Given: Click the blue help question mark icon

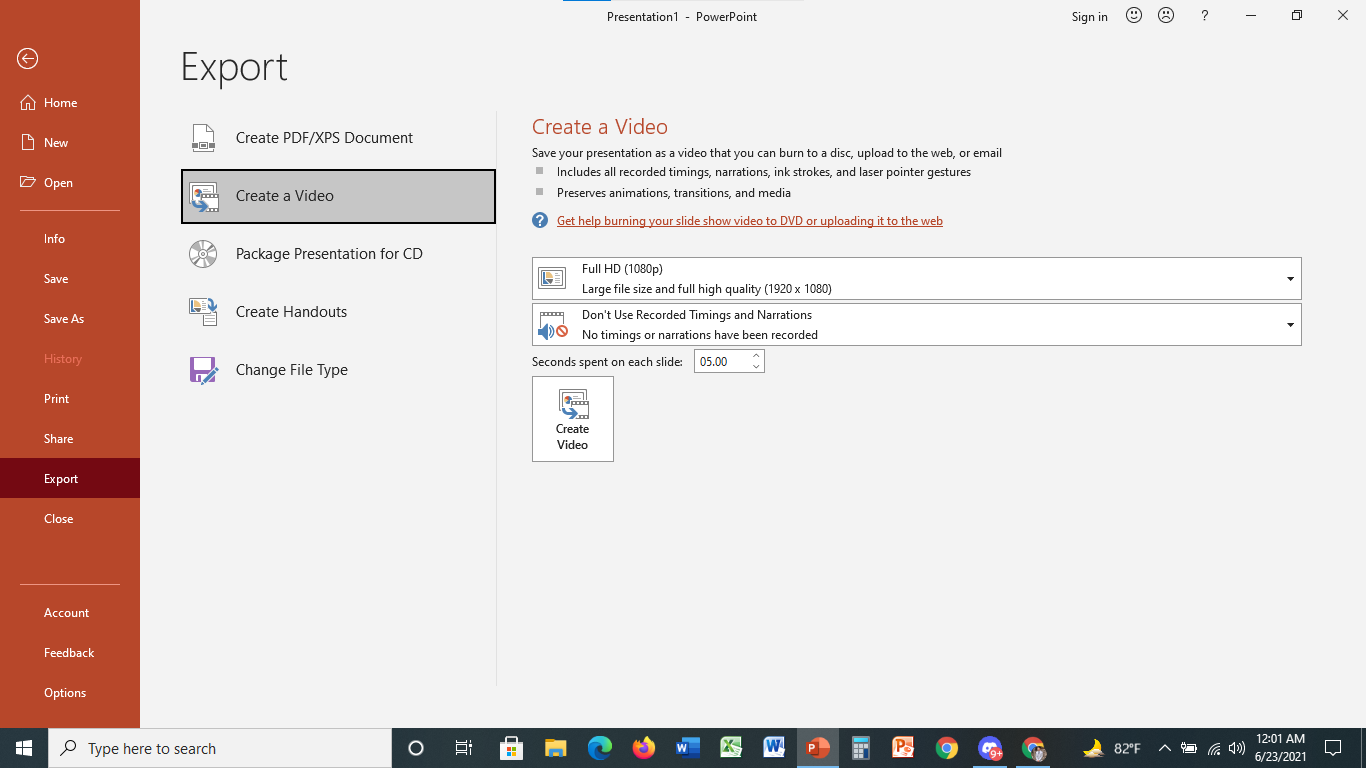Looking at the screenshot, I should point(540,221).
